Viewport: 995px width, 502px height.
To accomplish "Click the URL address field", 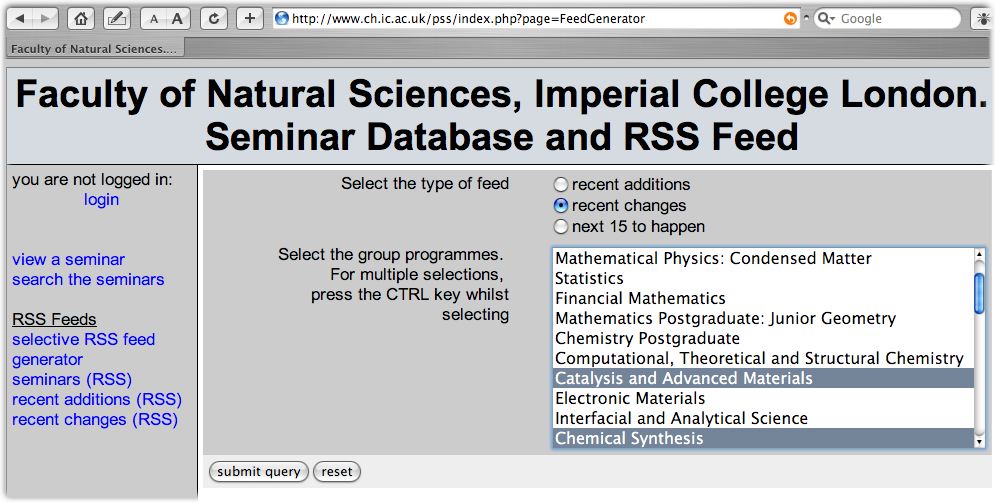I will (x=536, y=19).
